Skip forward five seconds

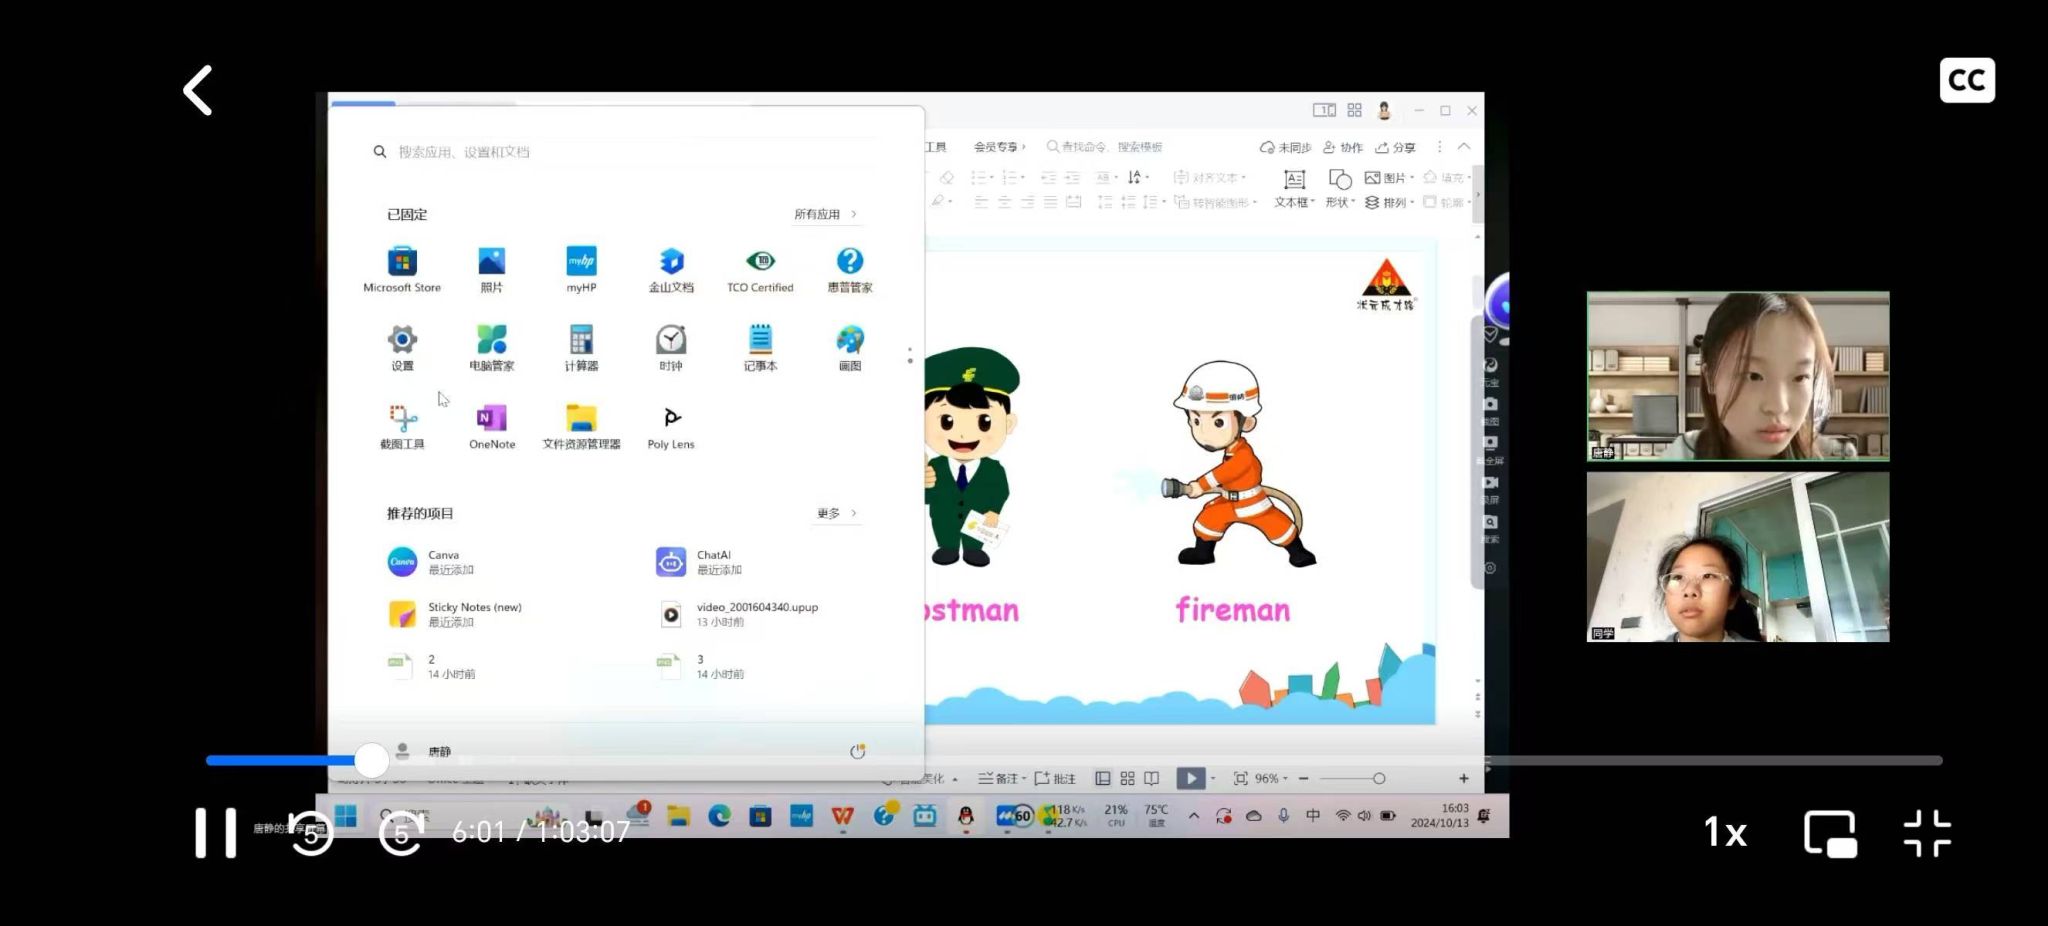tap(401, 833)
